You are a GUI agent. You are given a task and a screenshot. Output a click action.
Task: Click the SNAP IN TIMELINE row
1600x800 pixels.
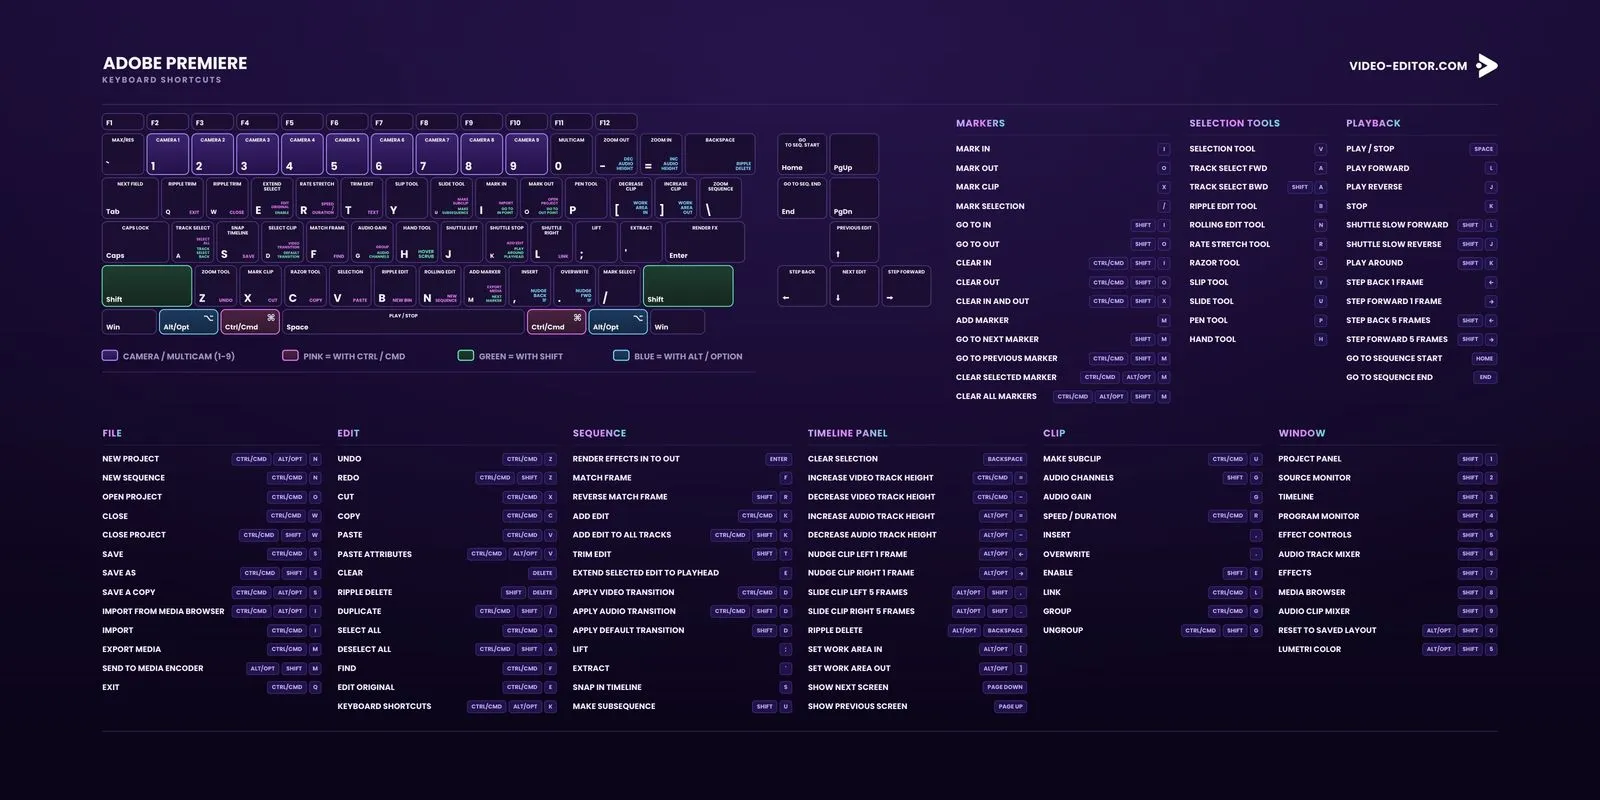(682, 687)
